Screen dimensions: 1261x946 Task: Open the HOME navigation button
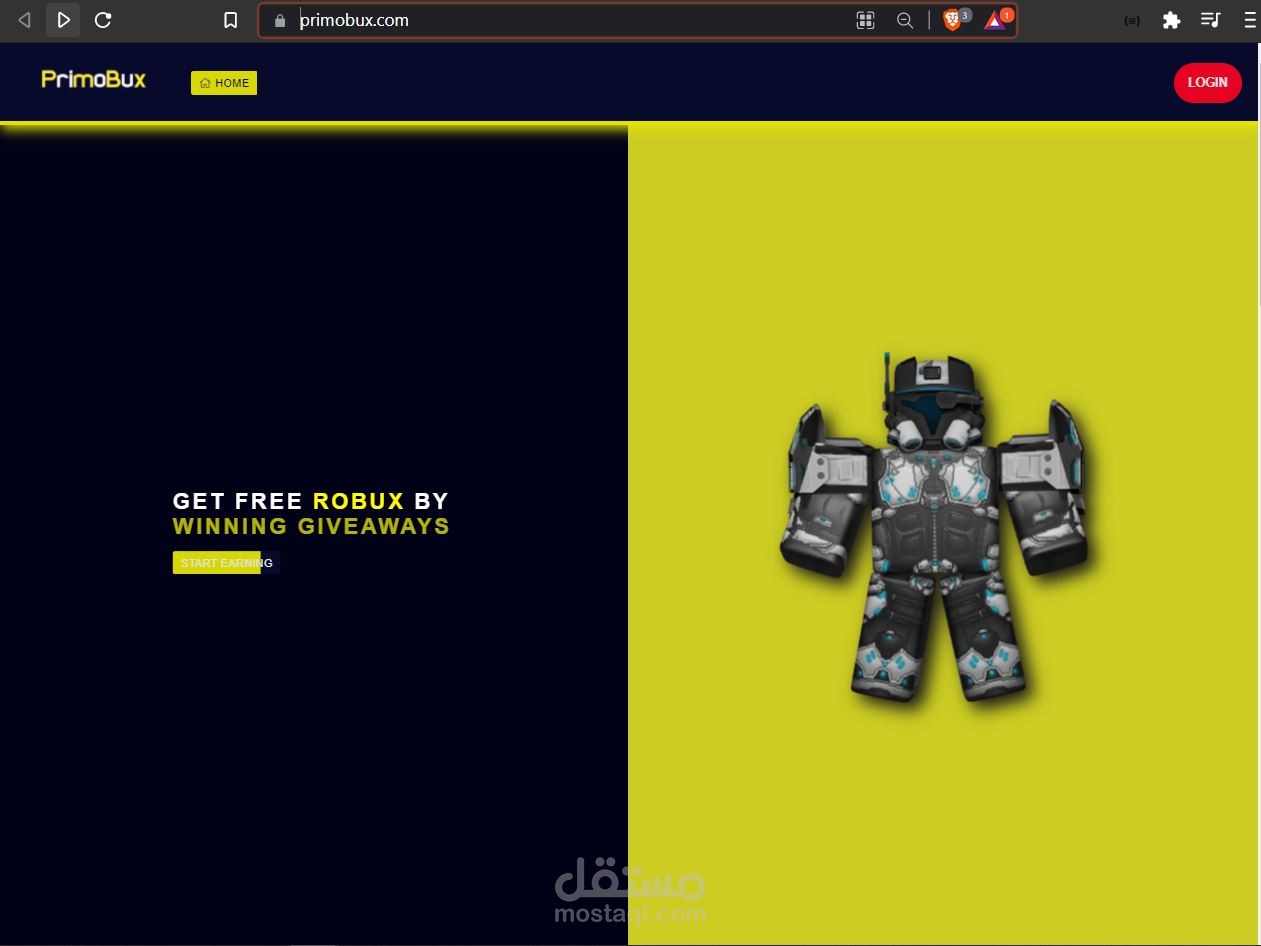click(x=224, y=83)
